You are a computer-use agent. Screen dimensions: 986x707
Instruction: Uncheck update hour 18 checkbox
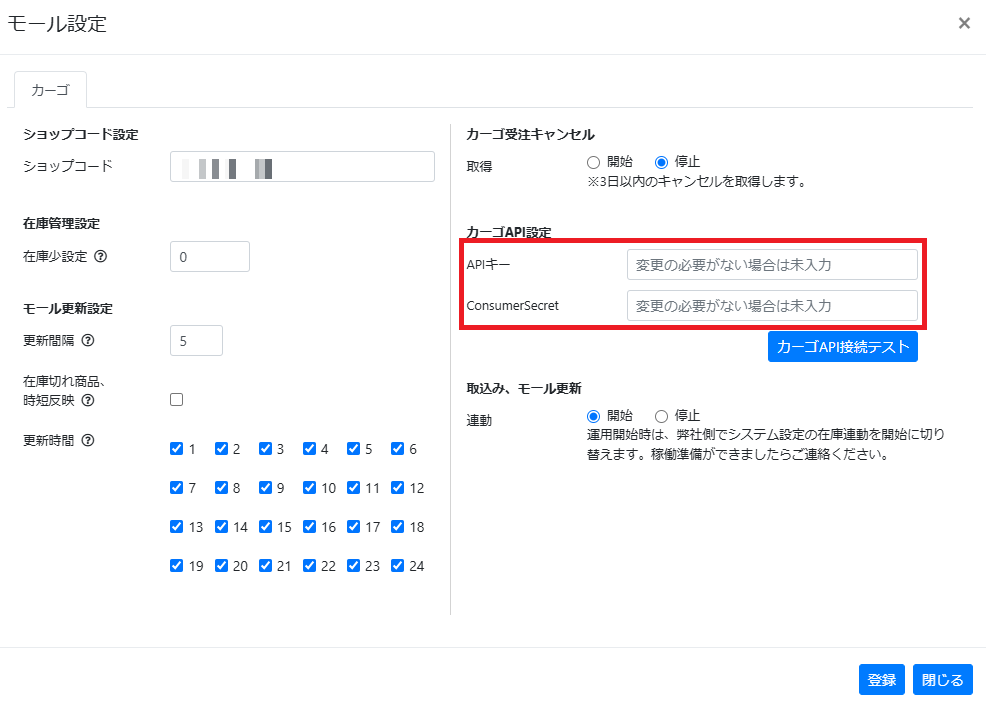(x=397, y=526)
